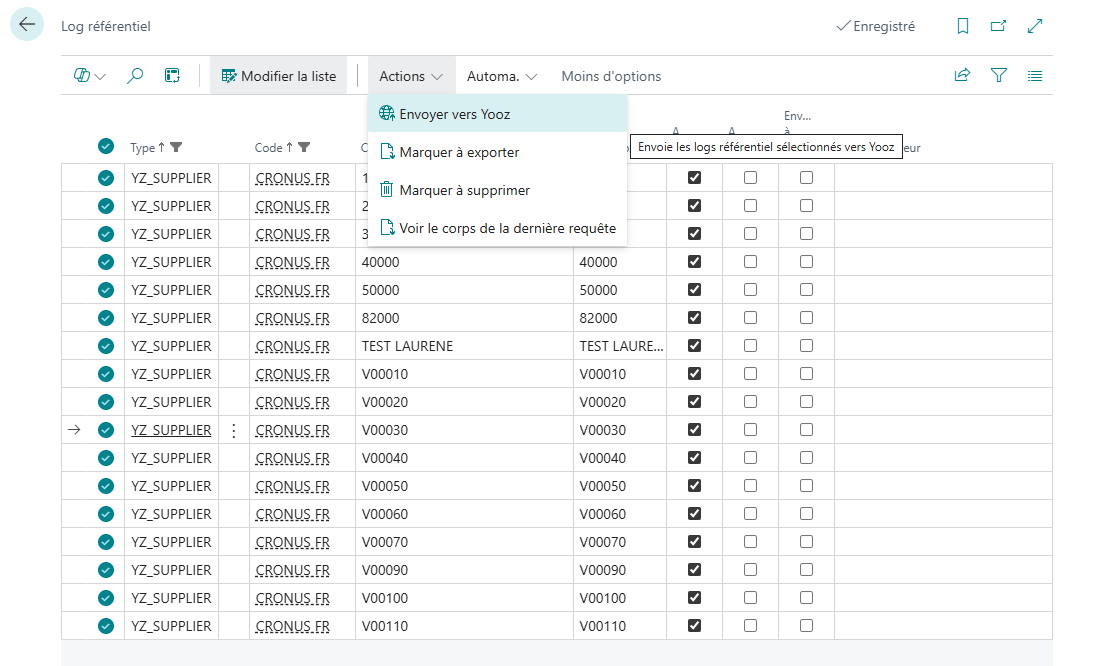The height and width of the screenshot is (666, 1097).
Task: Click Moins d'options button
Action: tap(611, 76)
